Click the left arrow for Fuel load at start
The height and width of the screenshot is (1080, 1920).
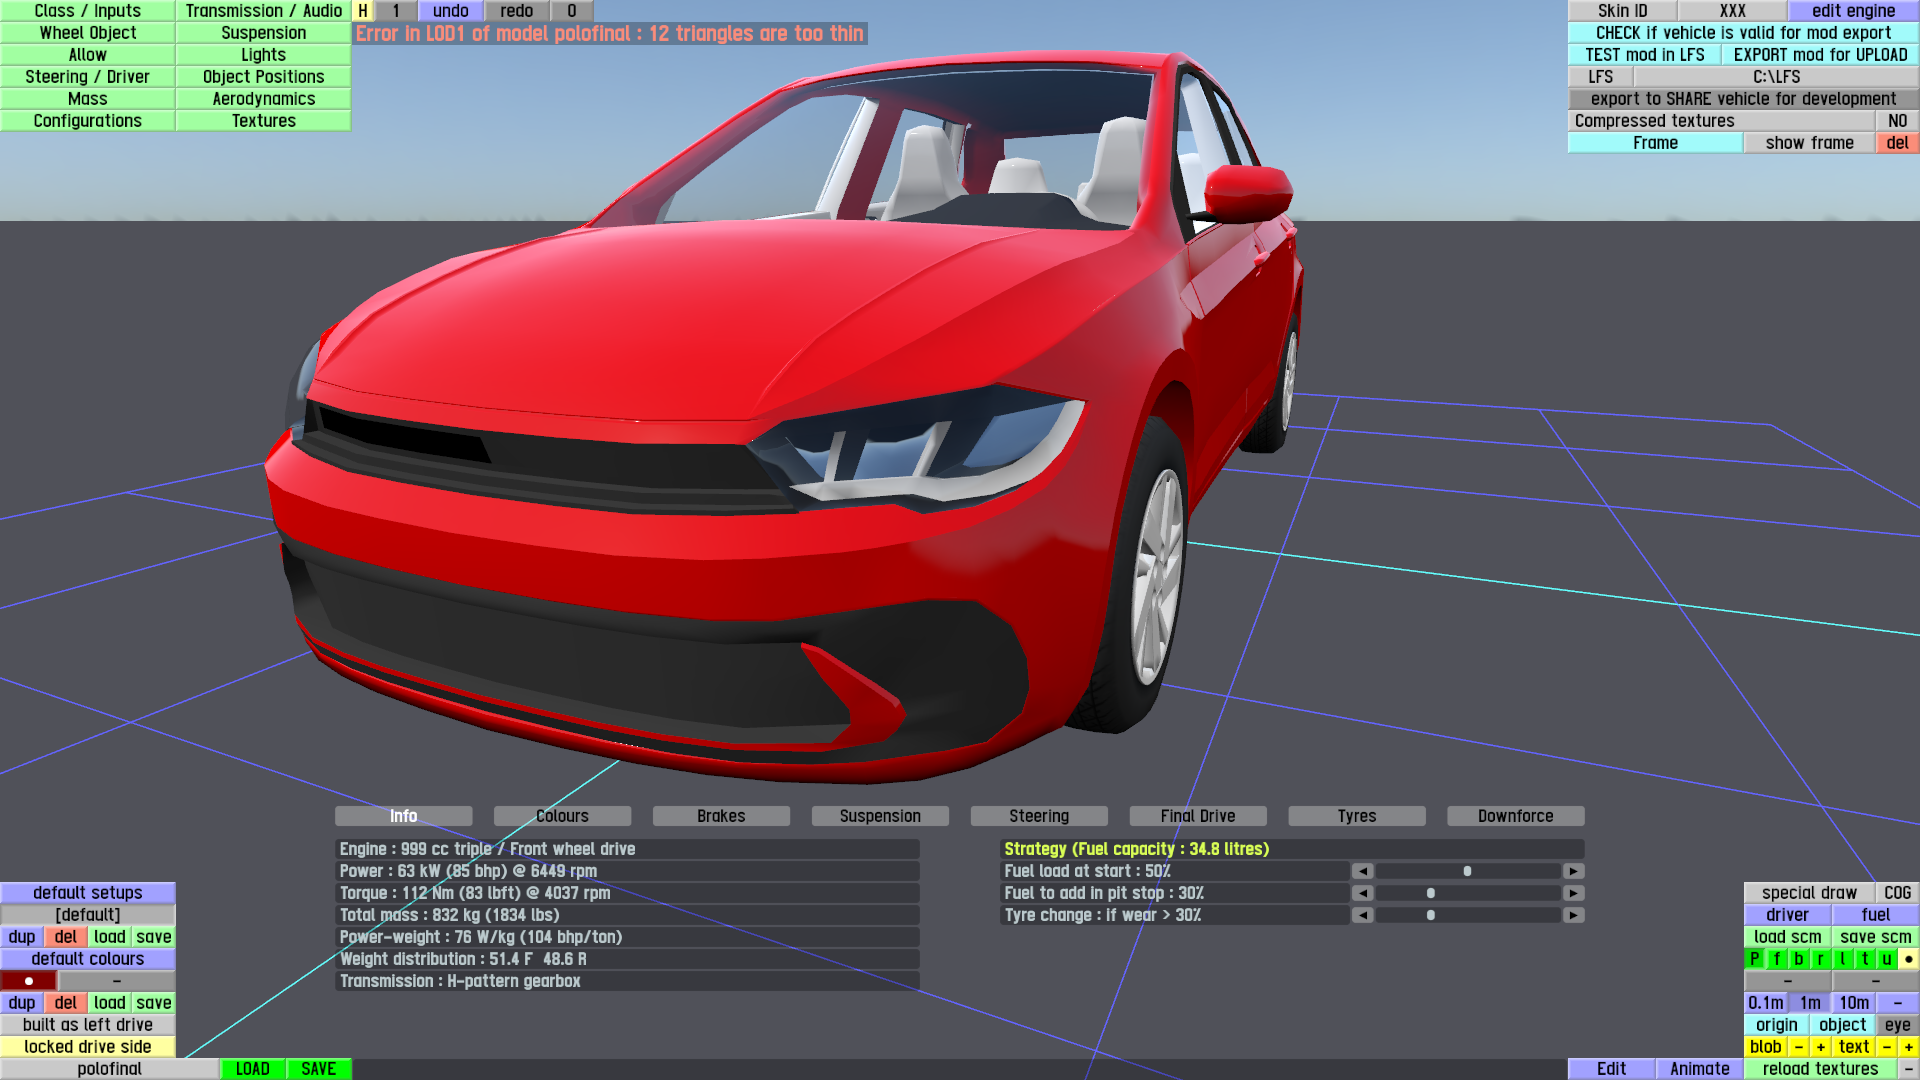point(1362,871)
